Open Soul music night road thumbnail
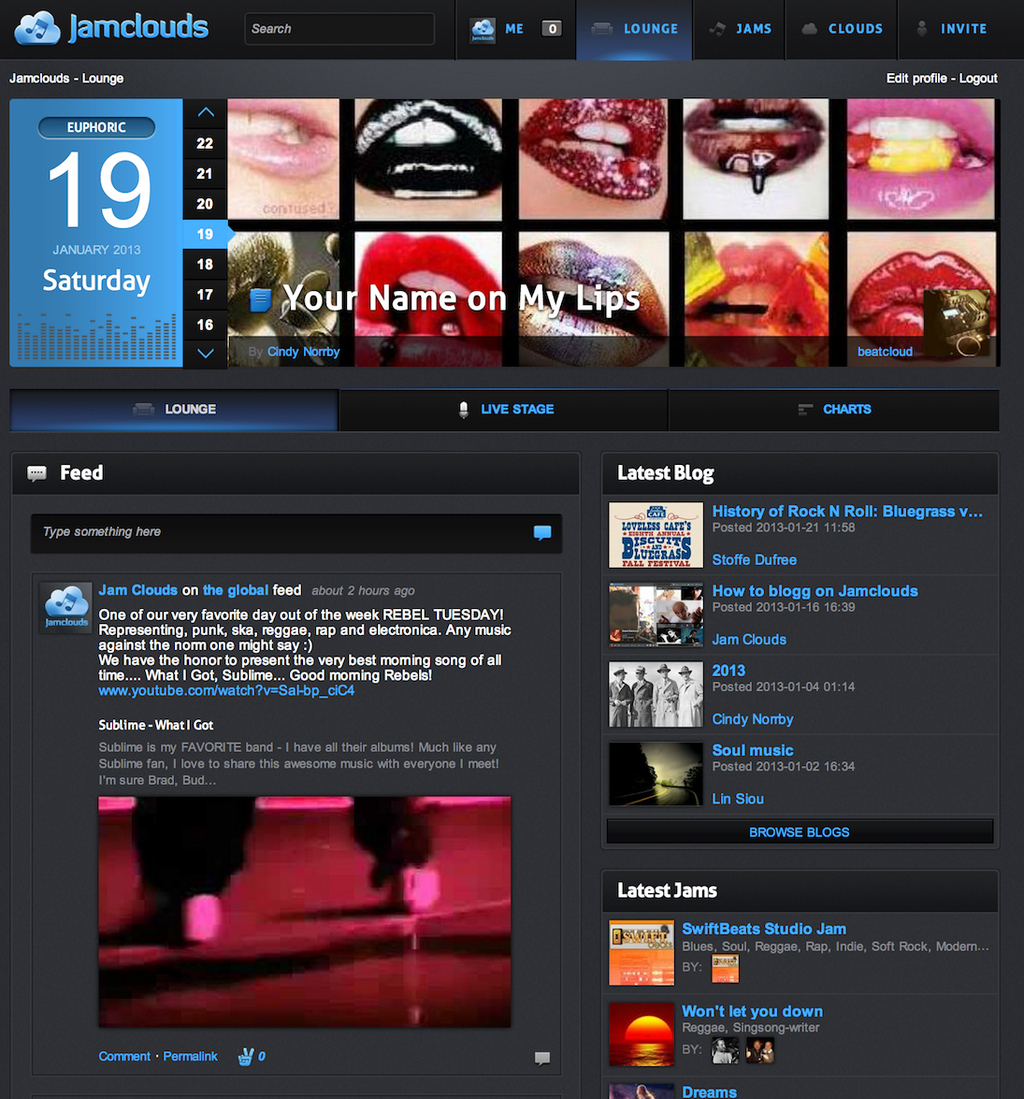 pos(655,774)
